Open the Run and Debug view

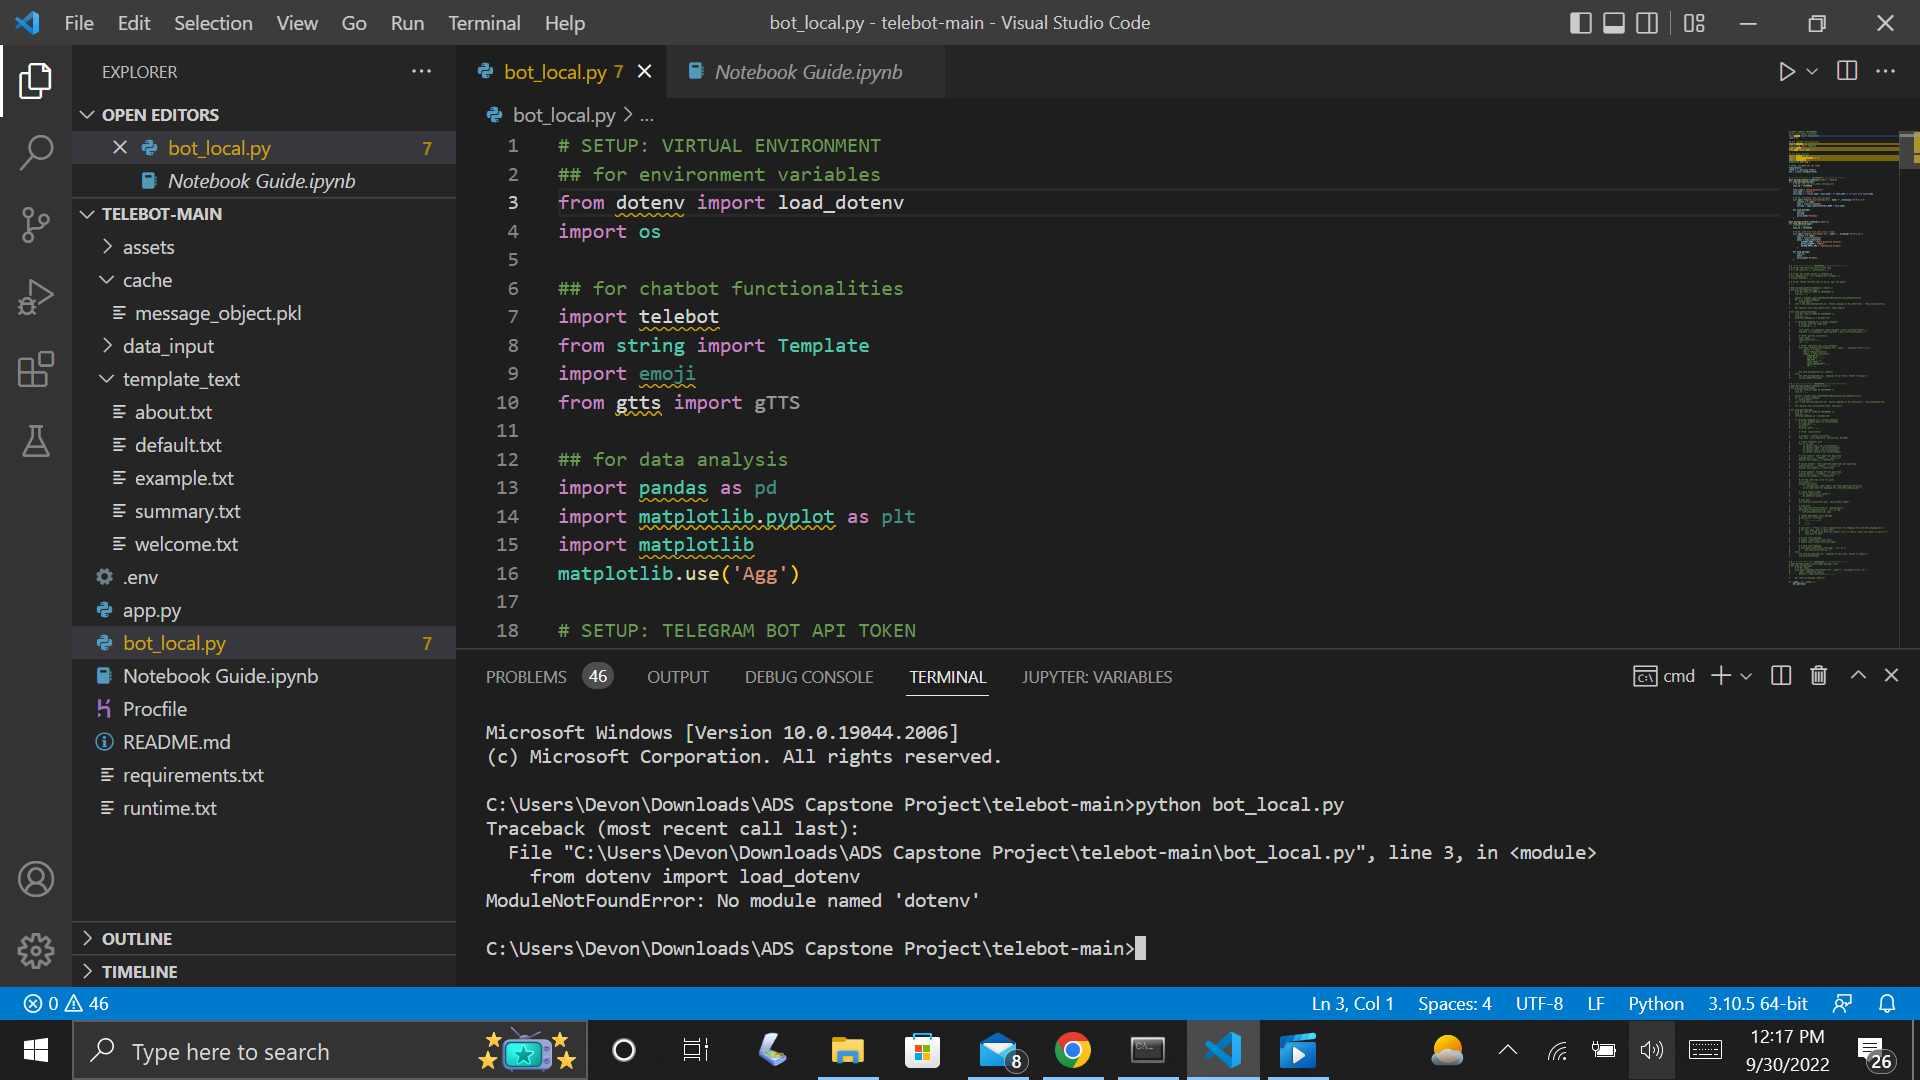click(37, 297)
